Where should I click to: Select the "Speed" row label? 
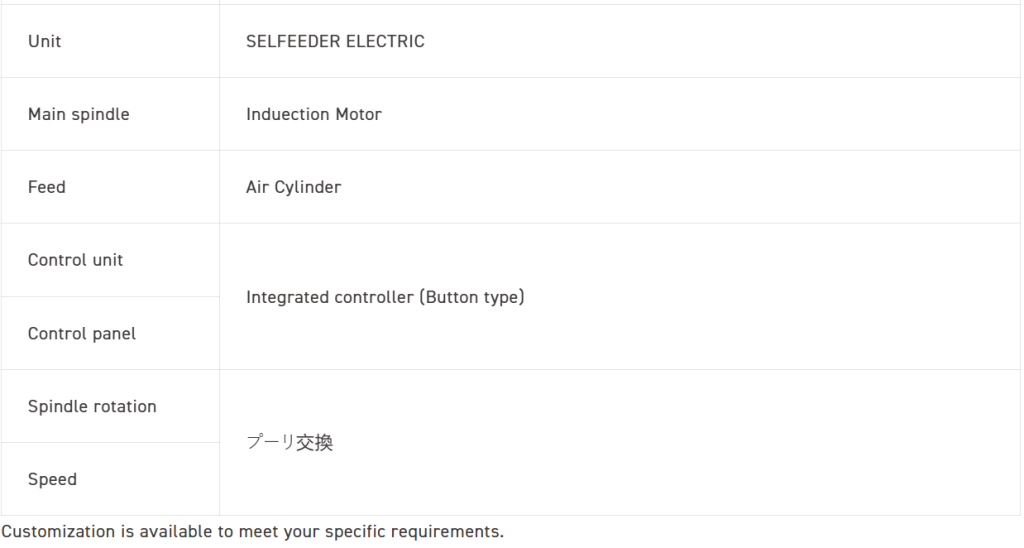pyautogui.click(x=52, y=479)
